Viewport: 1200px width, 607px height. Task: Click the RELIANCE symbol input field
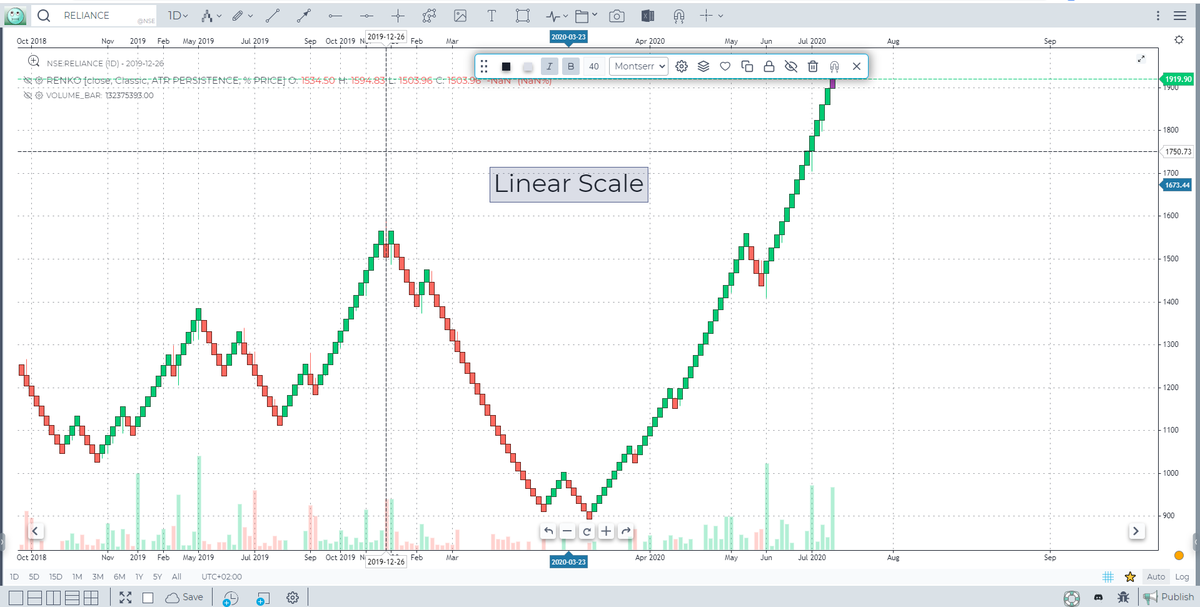click(x=105, y=16)
